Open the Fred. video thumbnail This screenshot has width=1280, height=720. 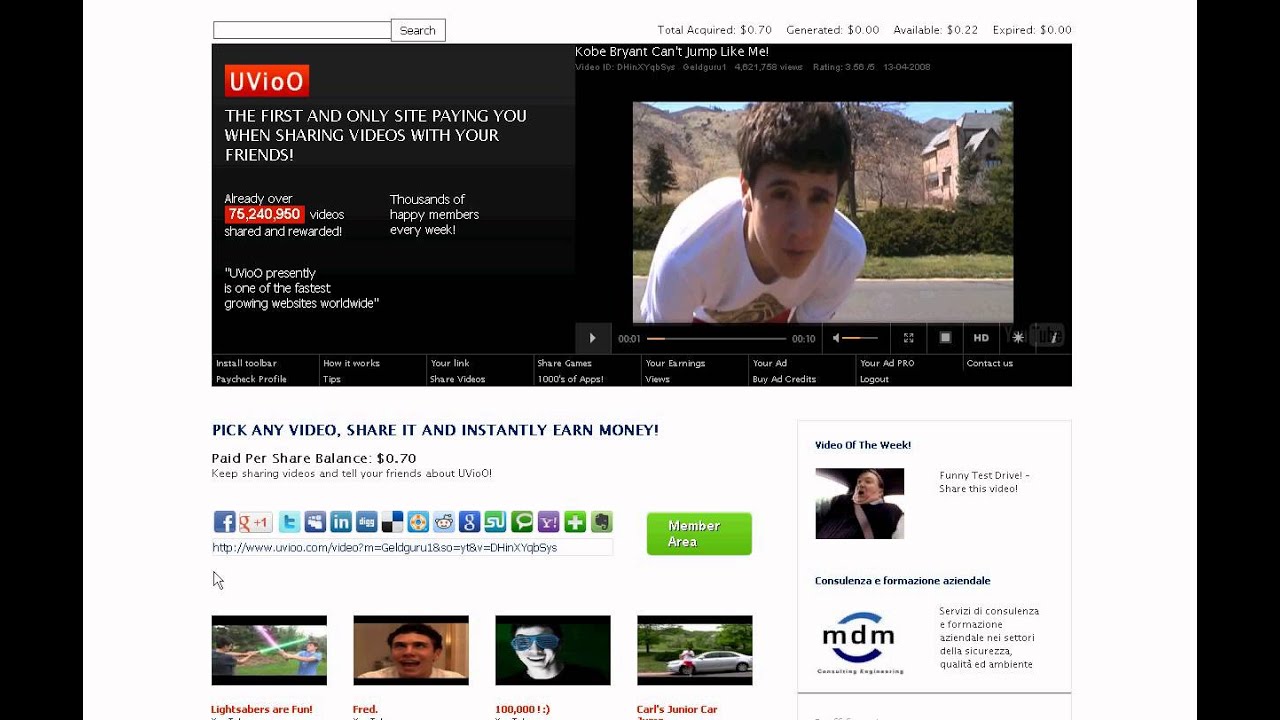(x=411, y=650)
